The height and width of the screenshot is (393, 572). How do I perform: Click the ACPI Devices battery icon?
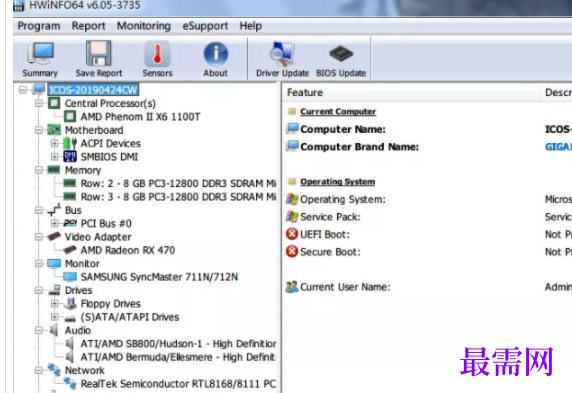pyautogui.click(x=70, y=143)
